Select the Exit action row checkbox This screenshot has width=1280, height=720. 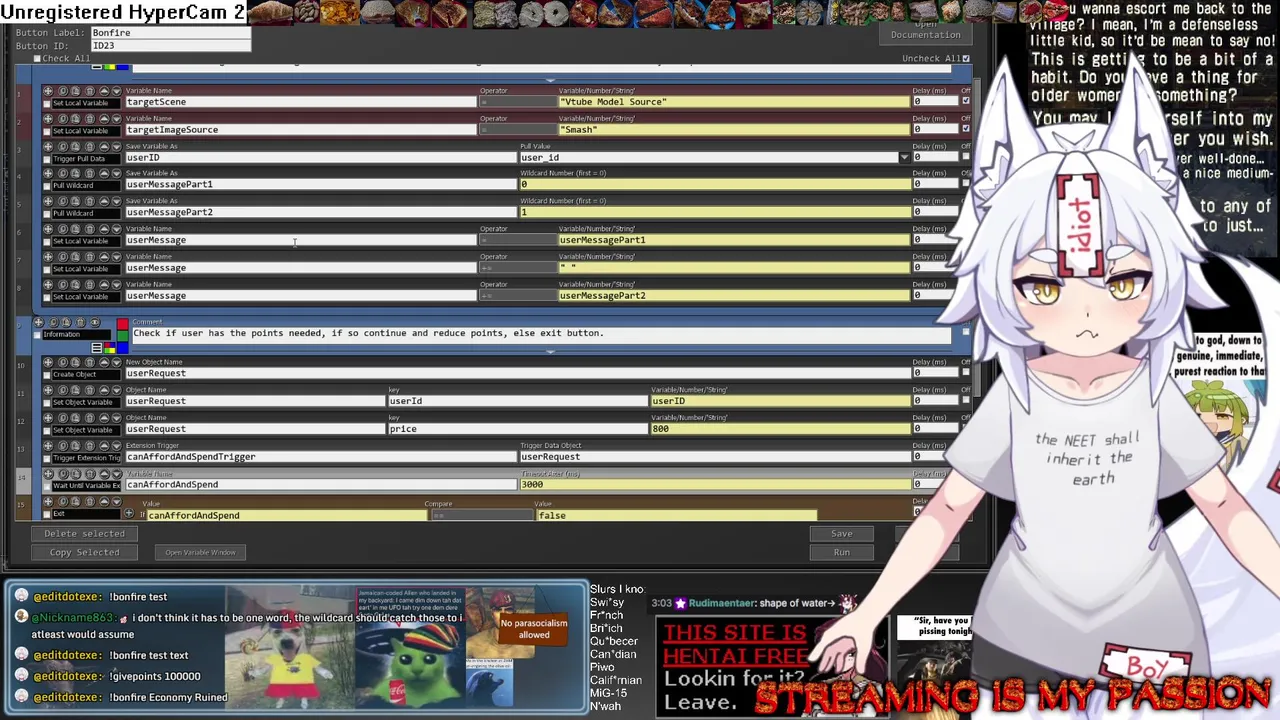coord(46,514)
